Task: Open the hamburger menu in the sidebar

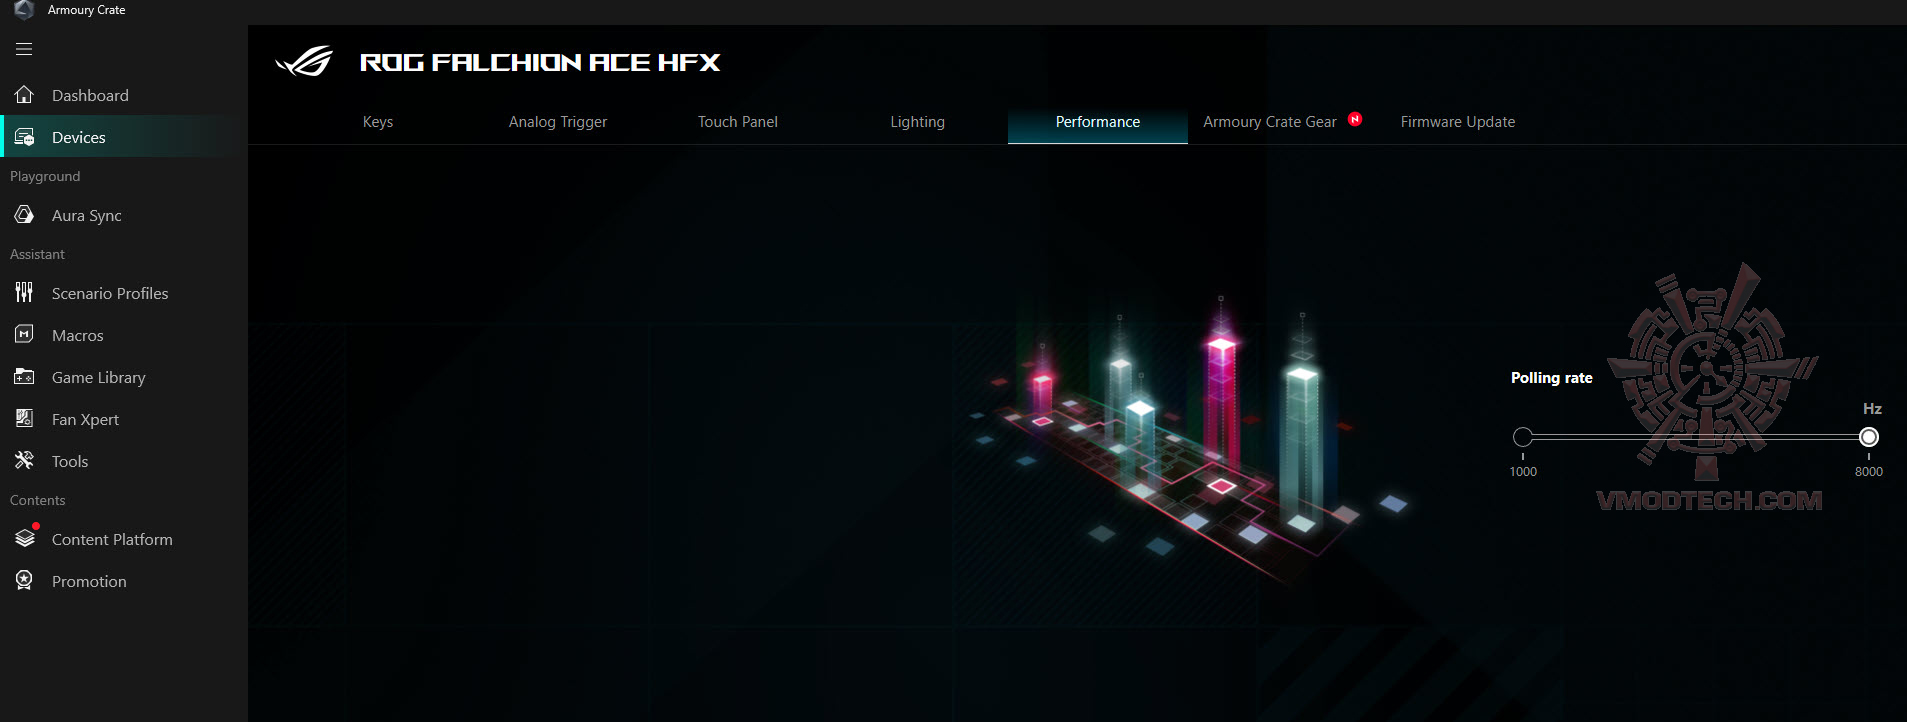Action: pyautogui.click(x=24, y=49)
